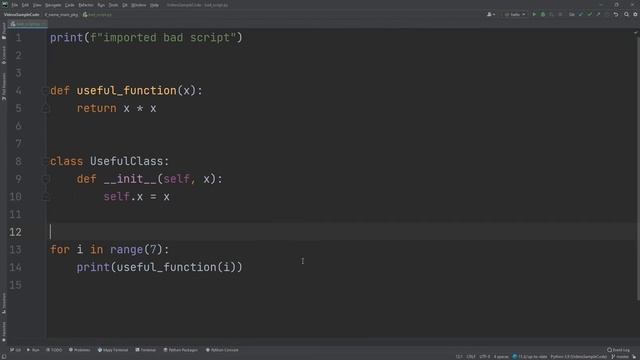Open the Navigate menu
This screenshot has height=360, width=640.
click(53, 5)
